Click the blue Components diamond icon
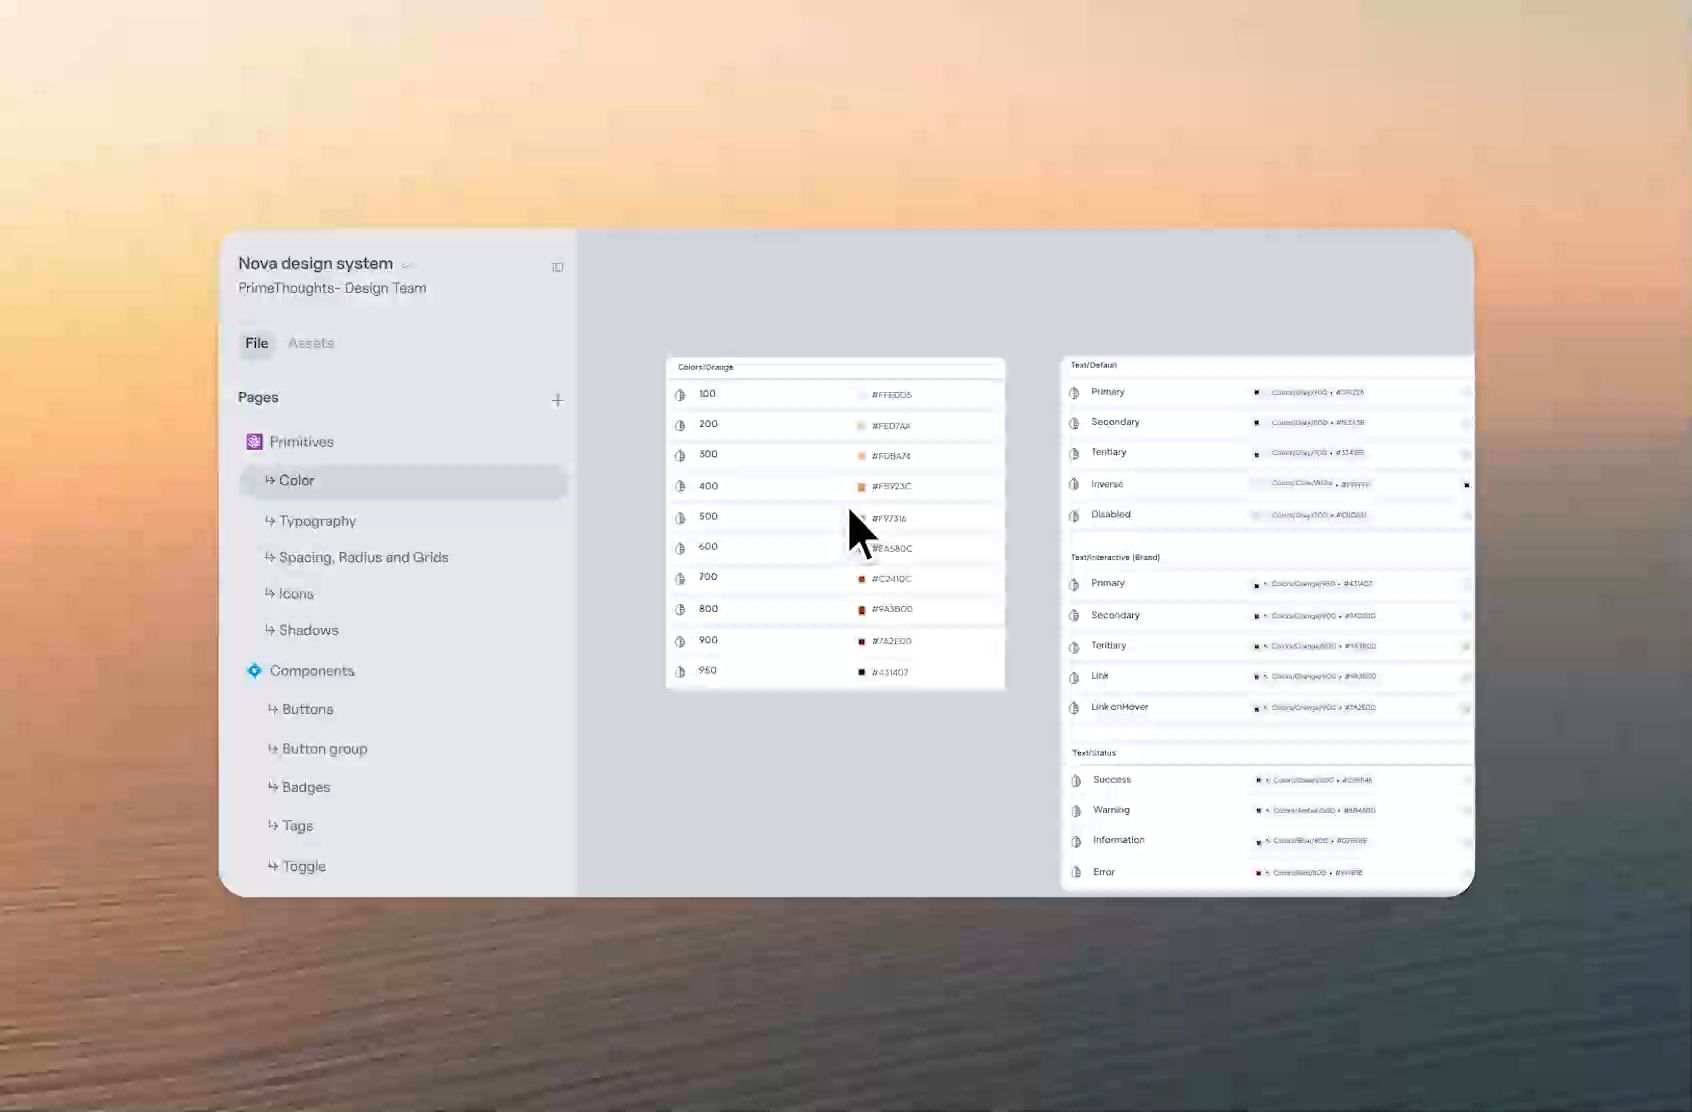 pos(254,671)
